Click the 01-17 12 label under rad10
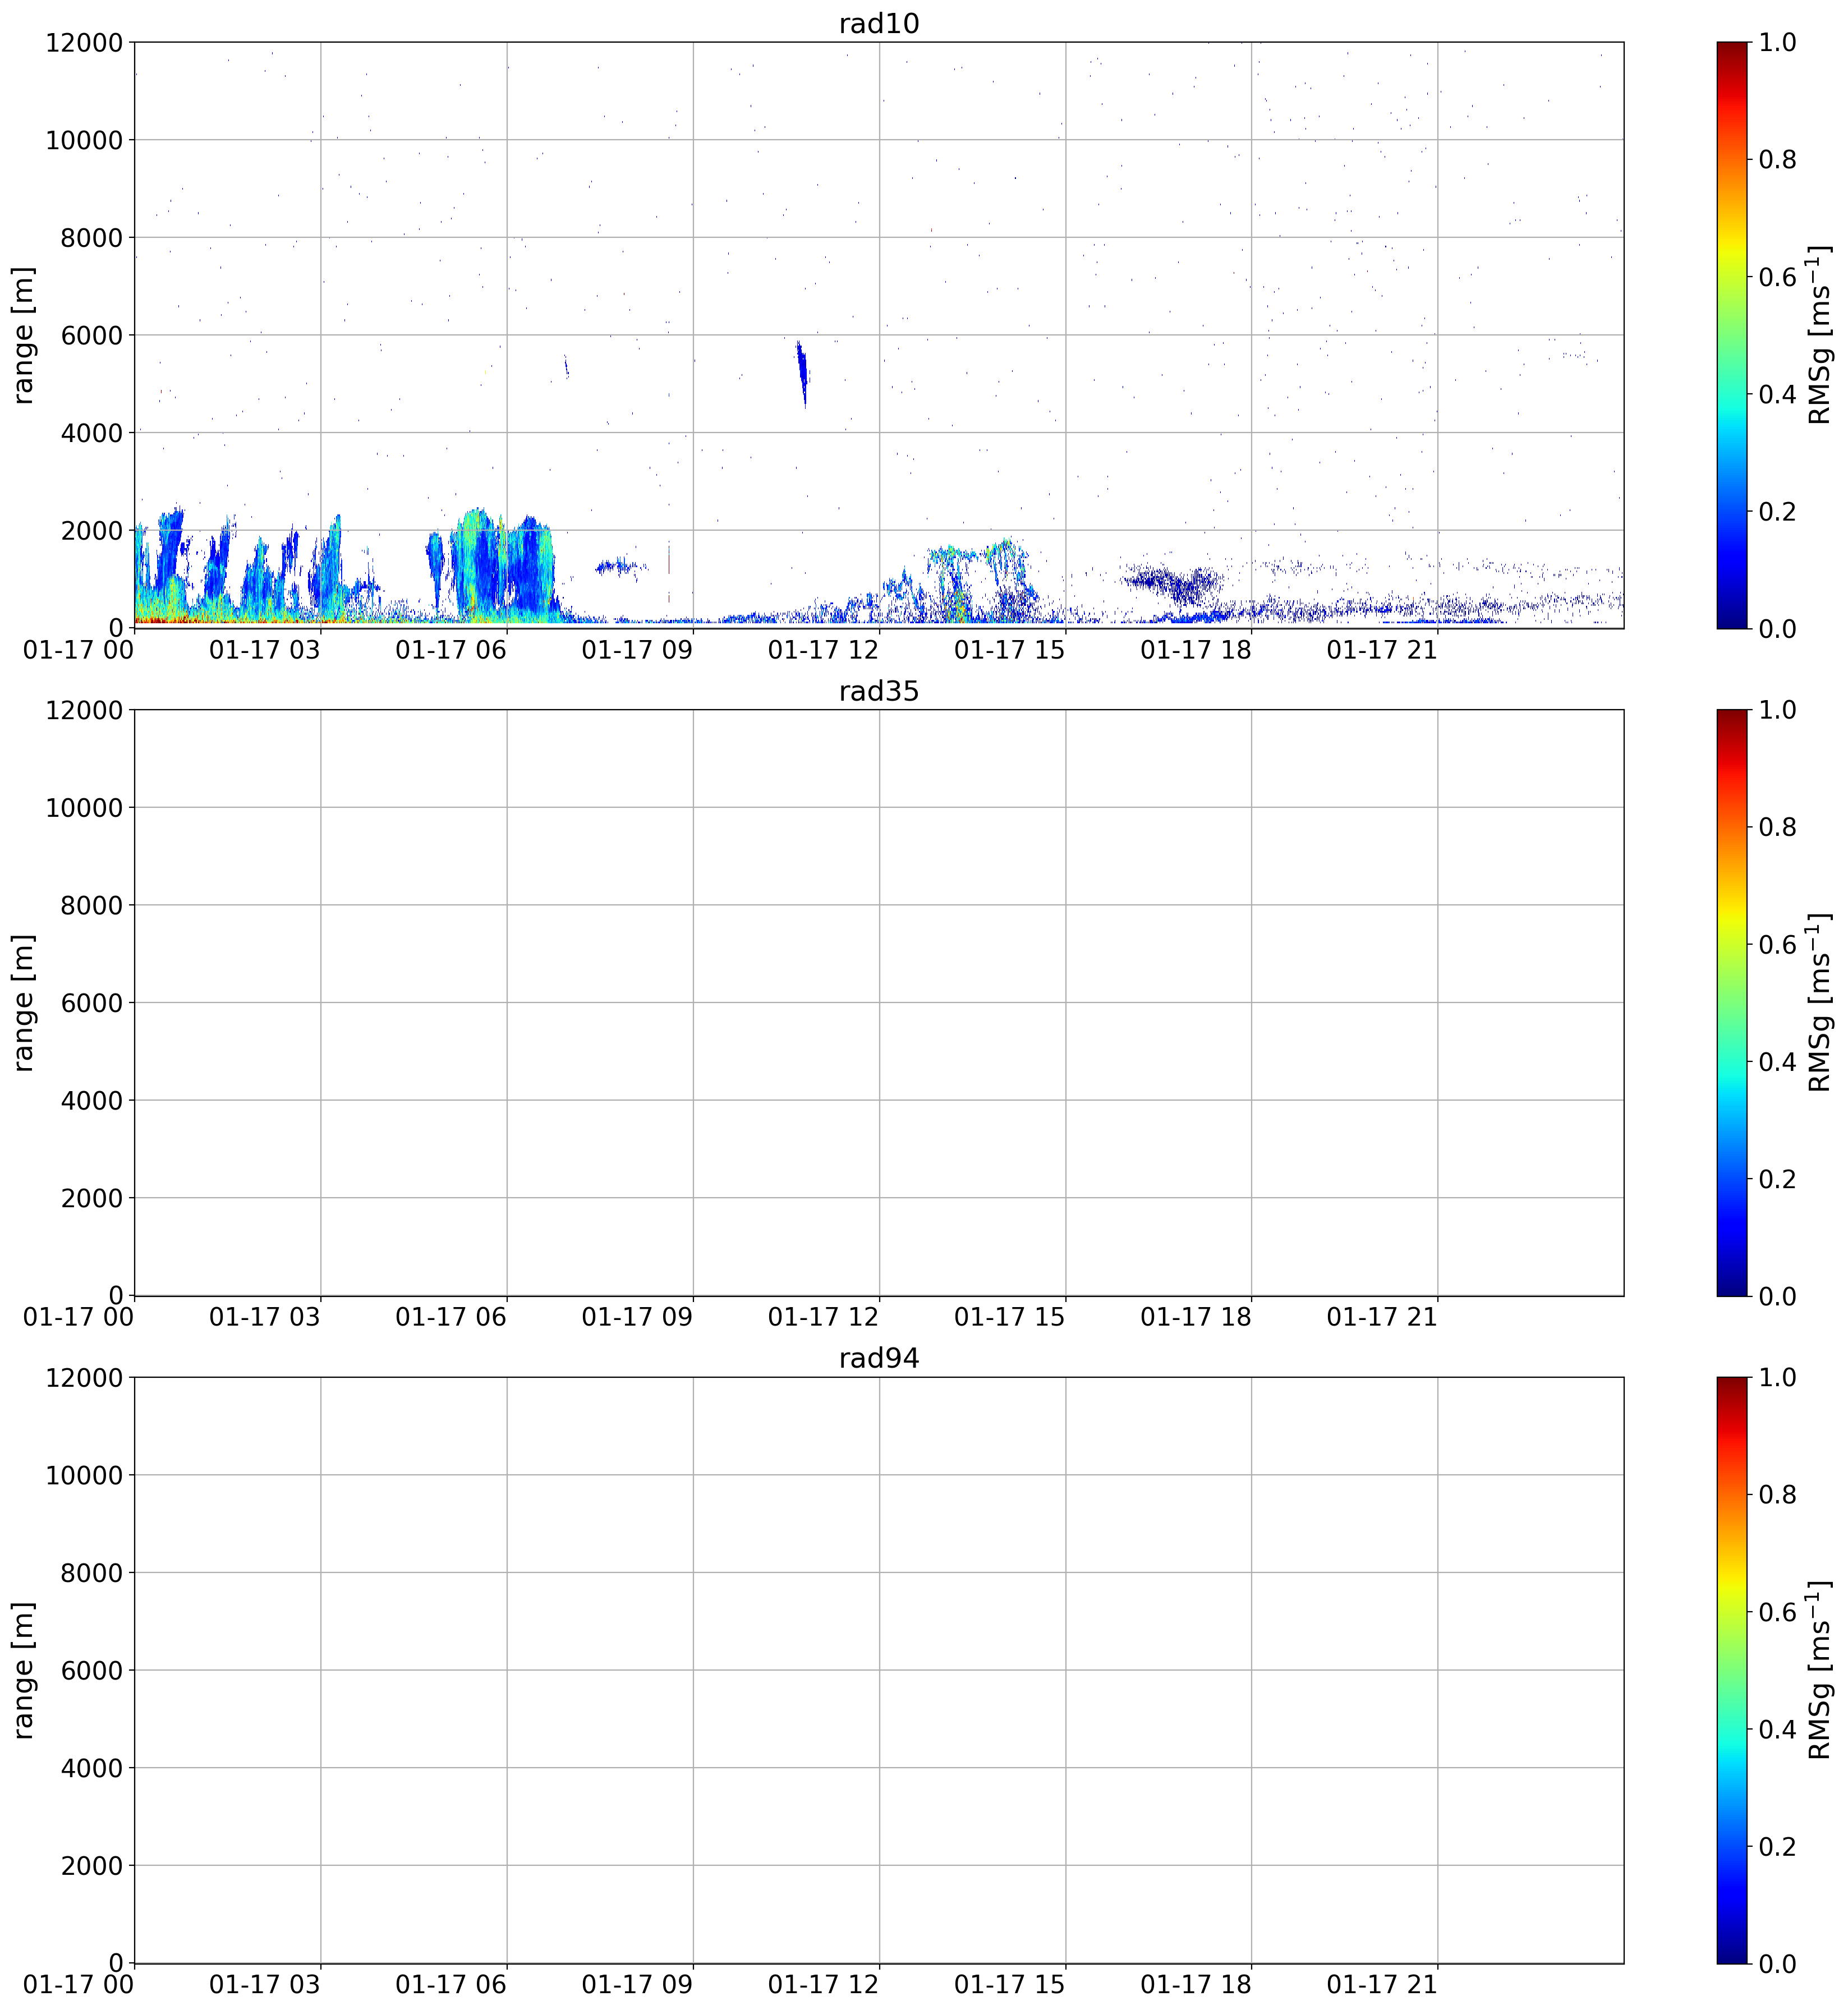 [x=823, y=650]
